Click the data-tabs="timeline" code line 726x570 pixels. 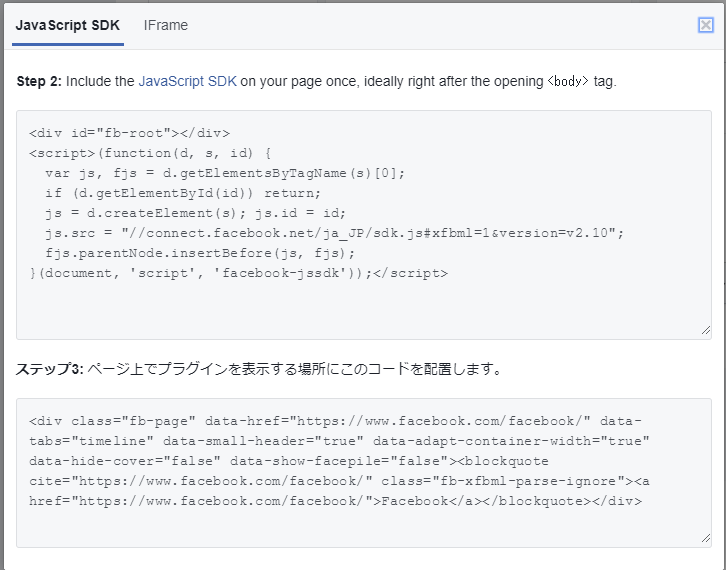click(340, 441)
